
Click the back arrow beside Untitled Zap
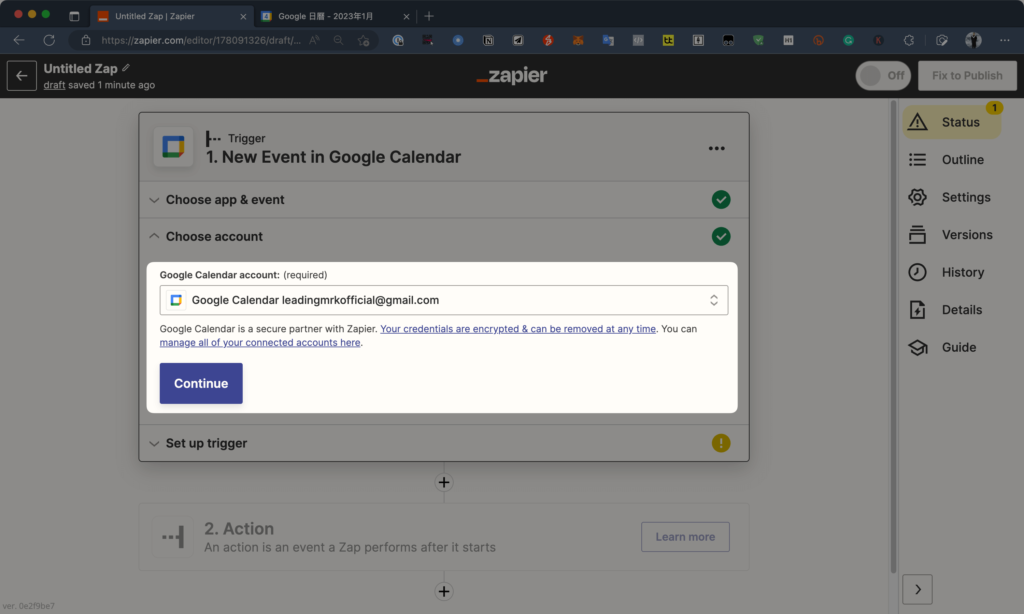tap(22, 76)
